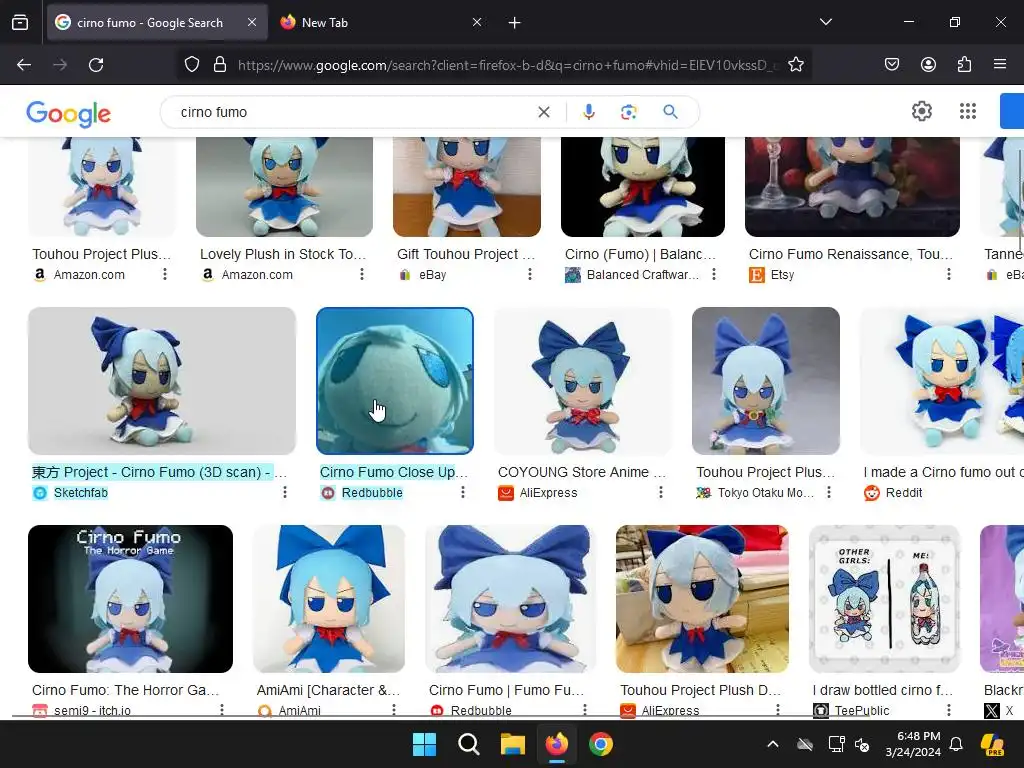
Task: Open the display settings tray icon
Action: [x=836, y=744]
